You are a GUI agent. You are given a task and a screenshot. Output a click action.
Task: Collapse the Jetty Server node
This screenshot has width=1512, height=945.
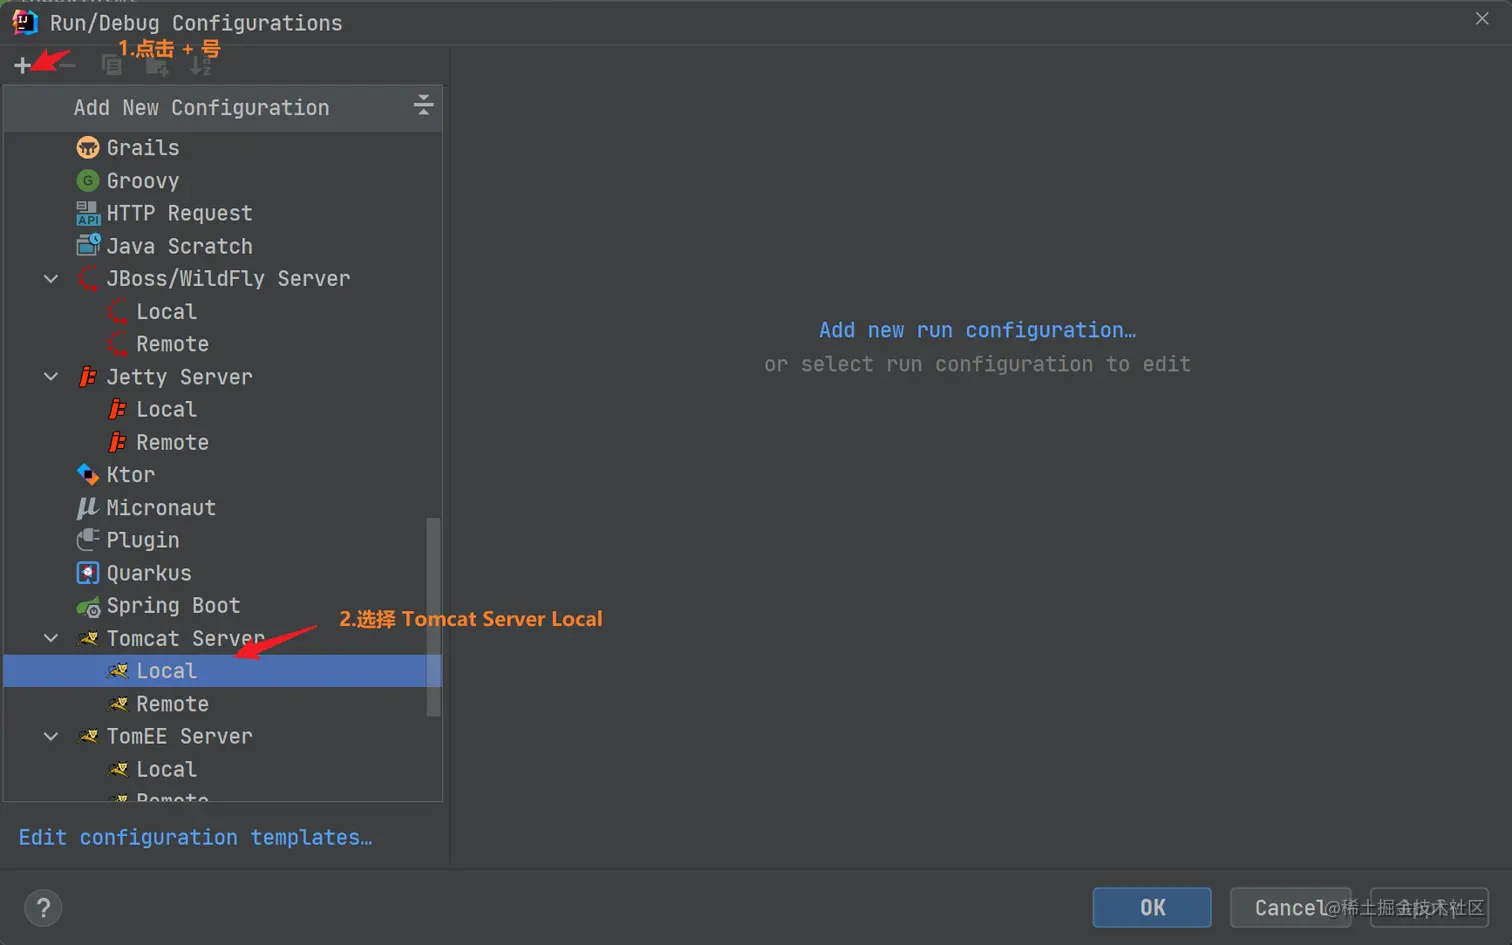tap(51, 377)
